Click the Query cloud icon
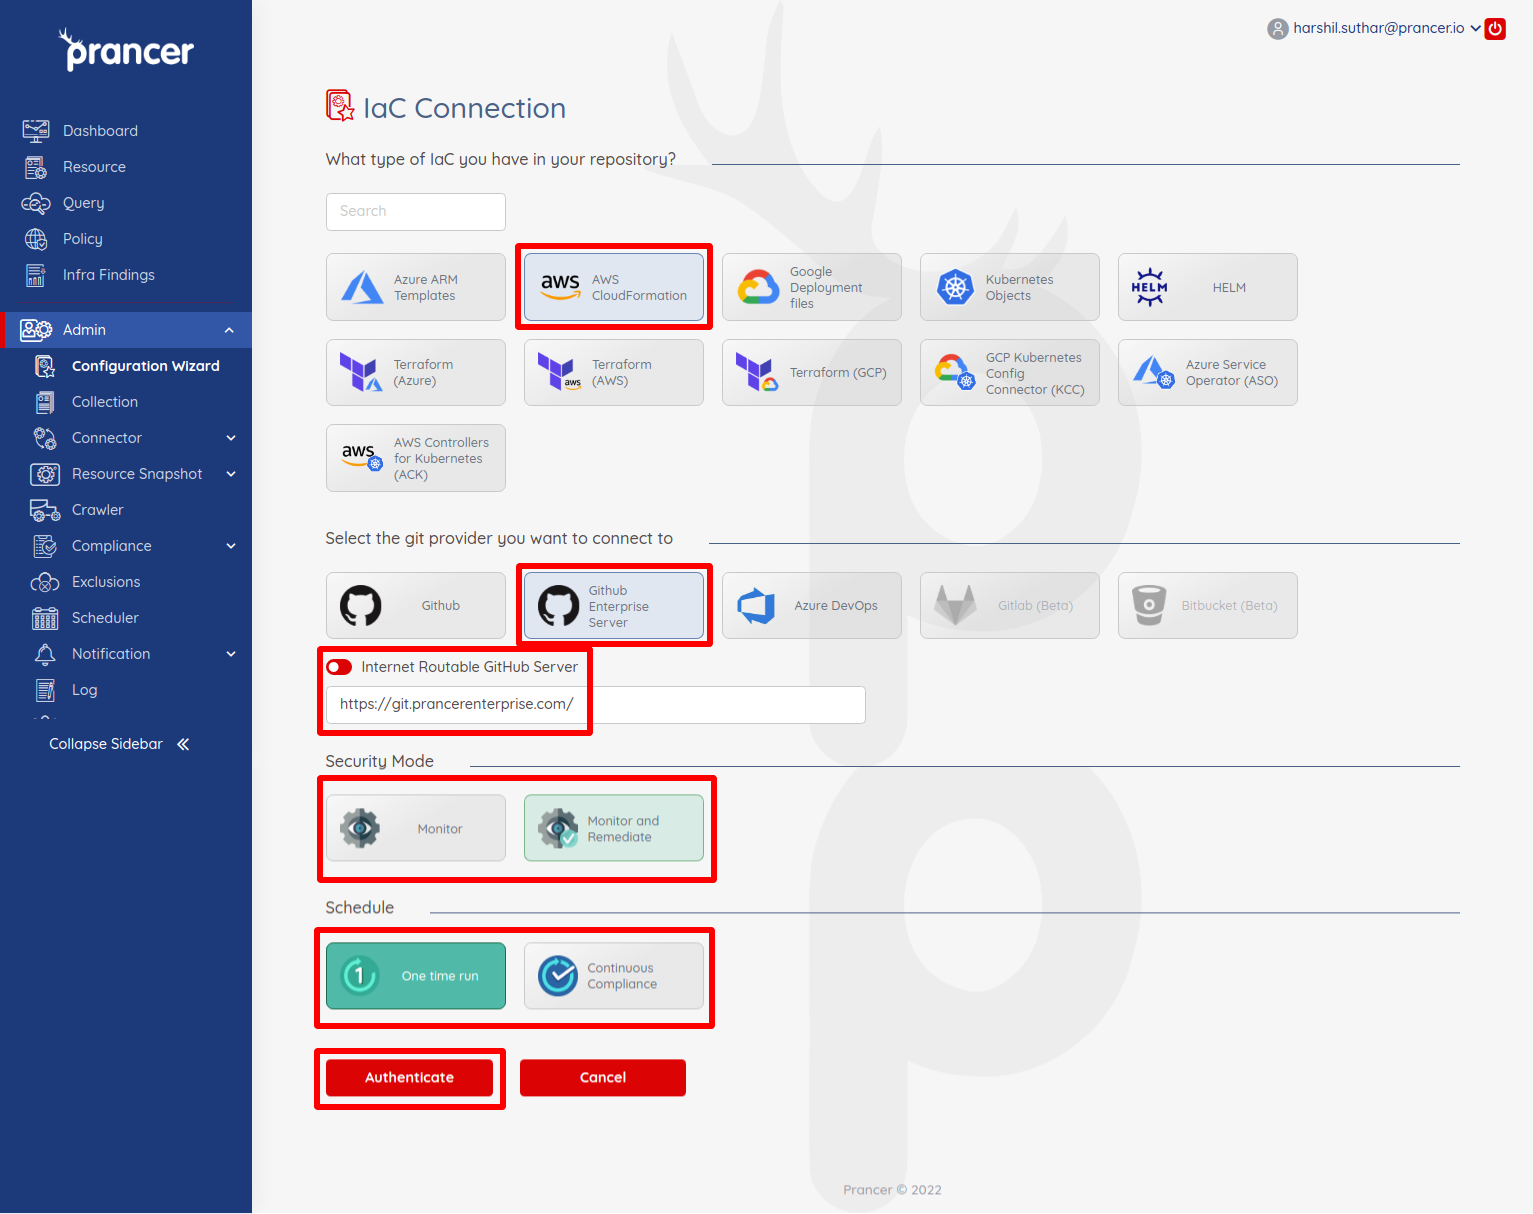This screenshot has width=1533, height=1214. coord(36,203)
